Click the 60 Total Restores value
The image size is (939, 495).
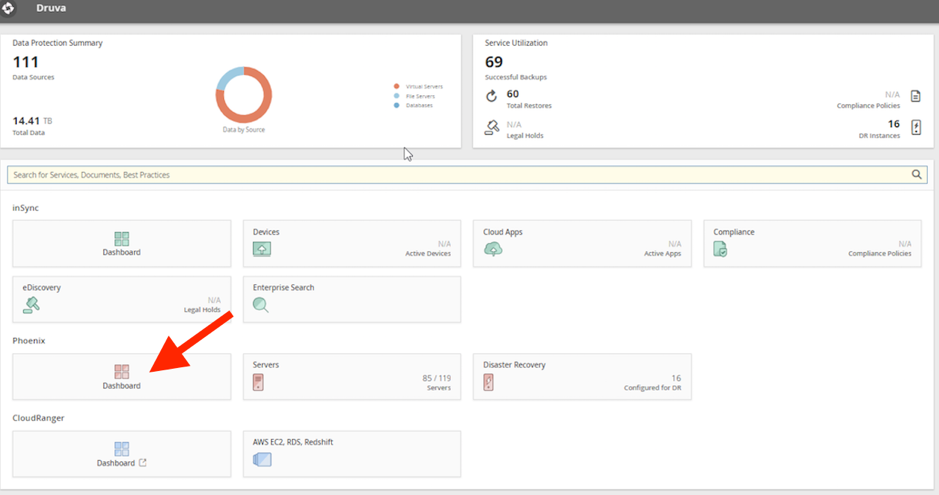(513, 94)
